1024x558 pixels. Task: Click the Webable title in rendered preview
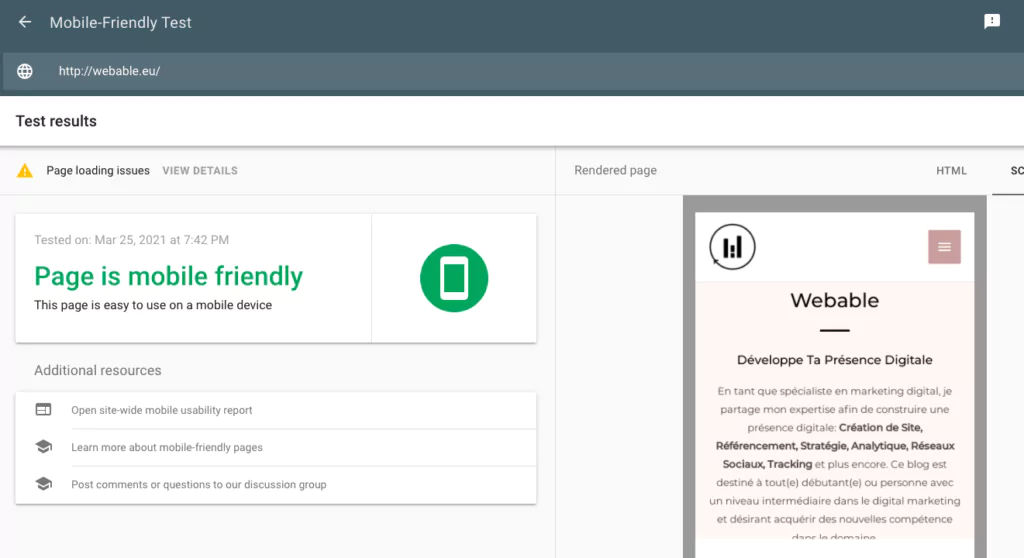tap(834, 300)
